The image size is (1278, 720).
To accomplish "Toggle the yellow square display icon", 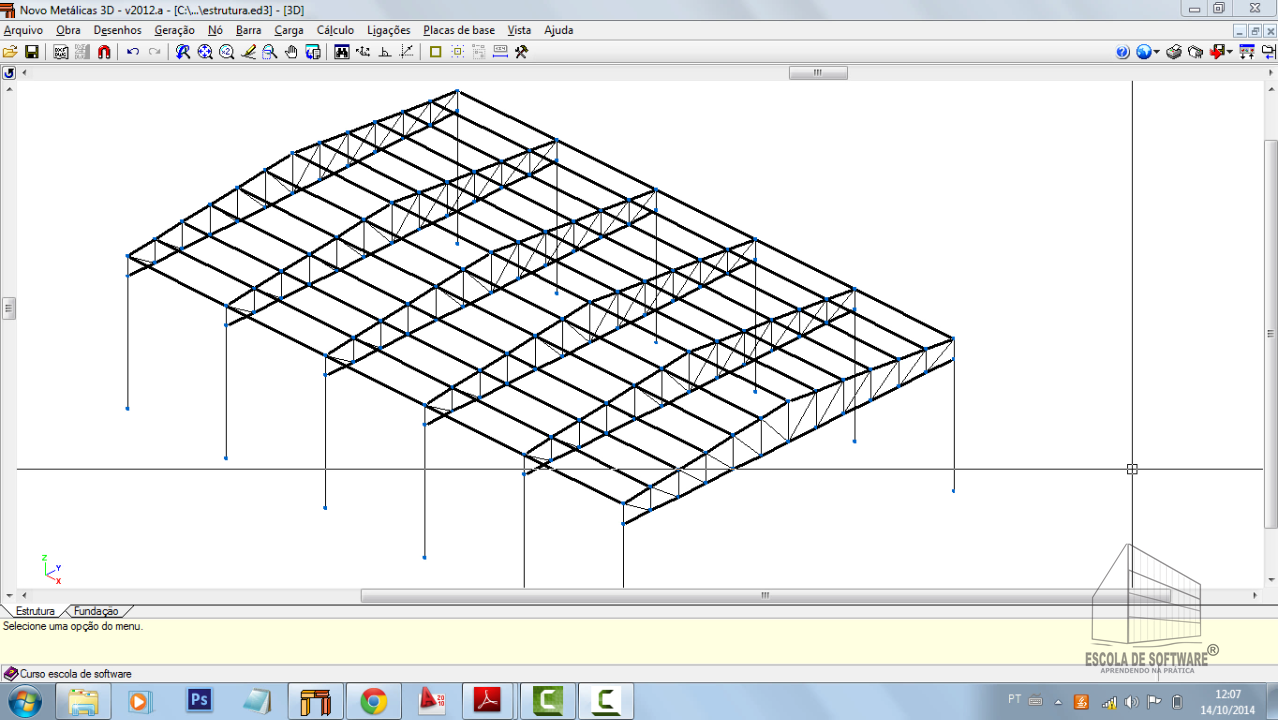I will 435,52.
